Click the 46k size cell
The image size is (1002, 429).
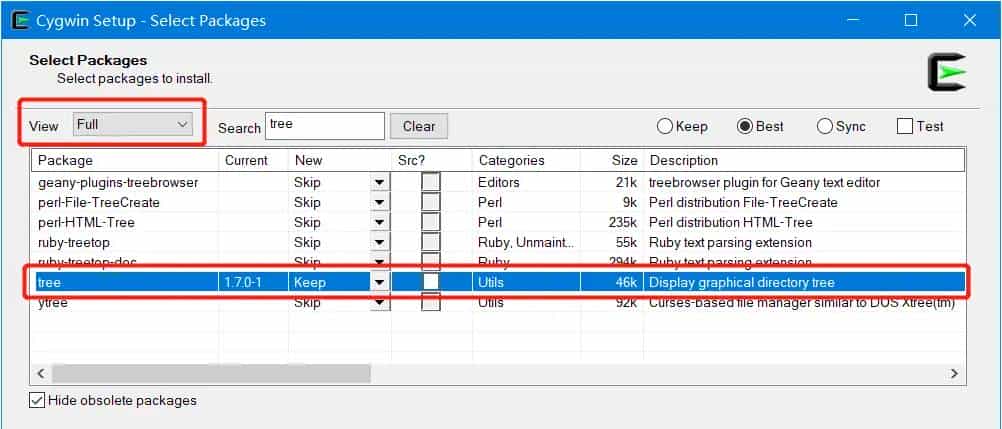[627, 283]
